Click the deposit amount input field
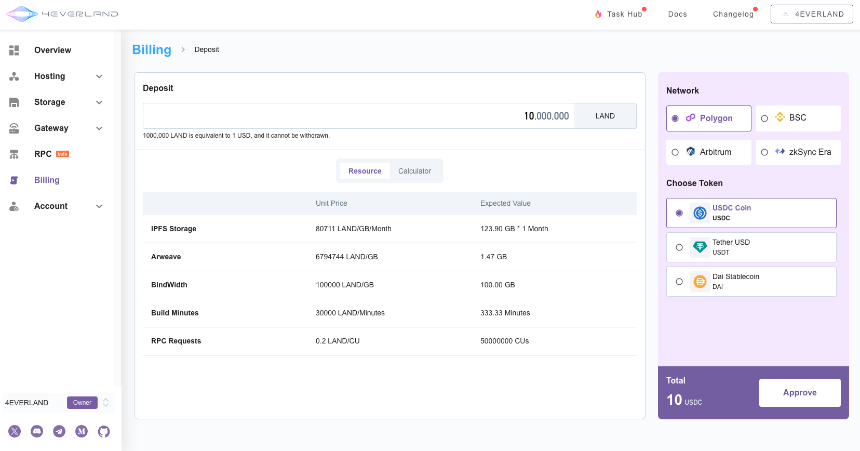 pos(359,116)
